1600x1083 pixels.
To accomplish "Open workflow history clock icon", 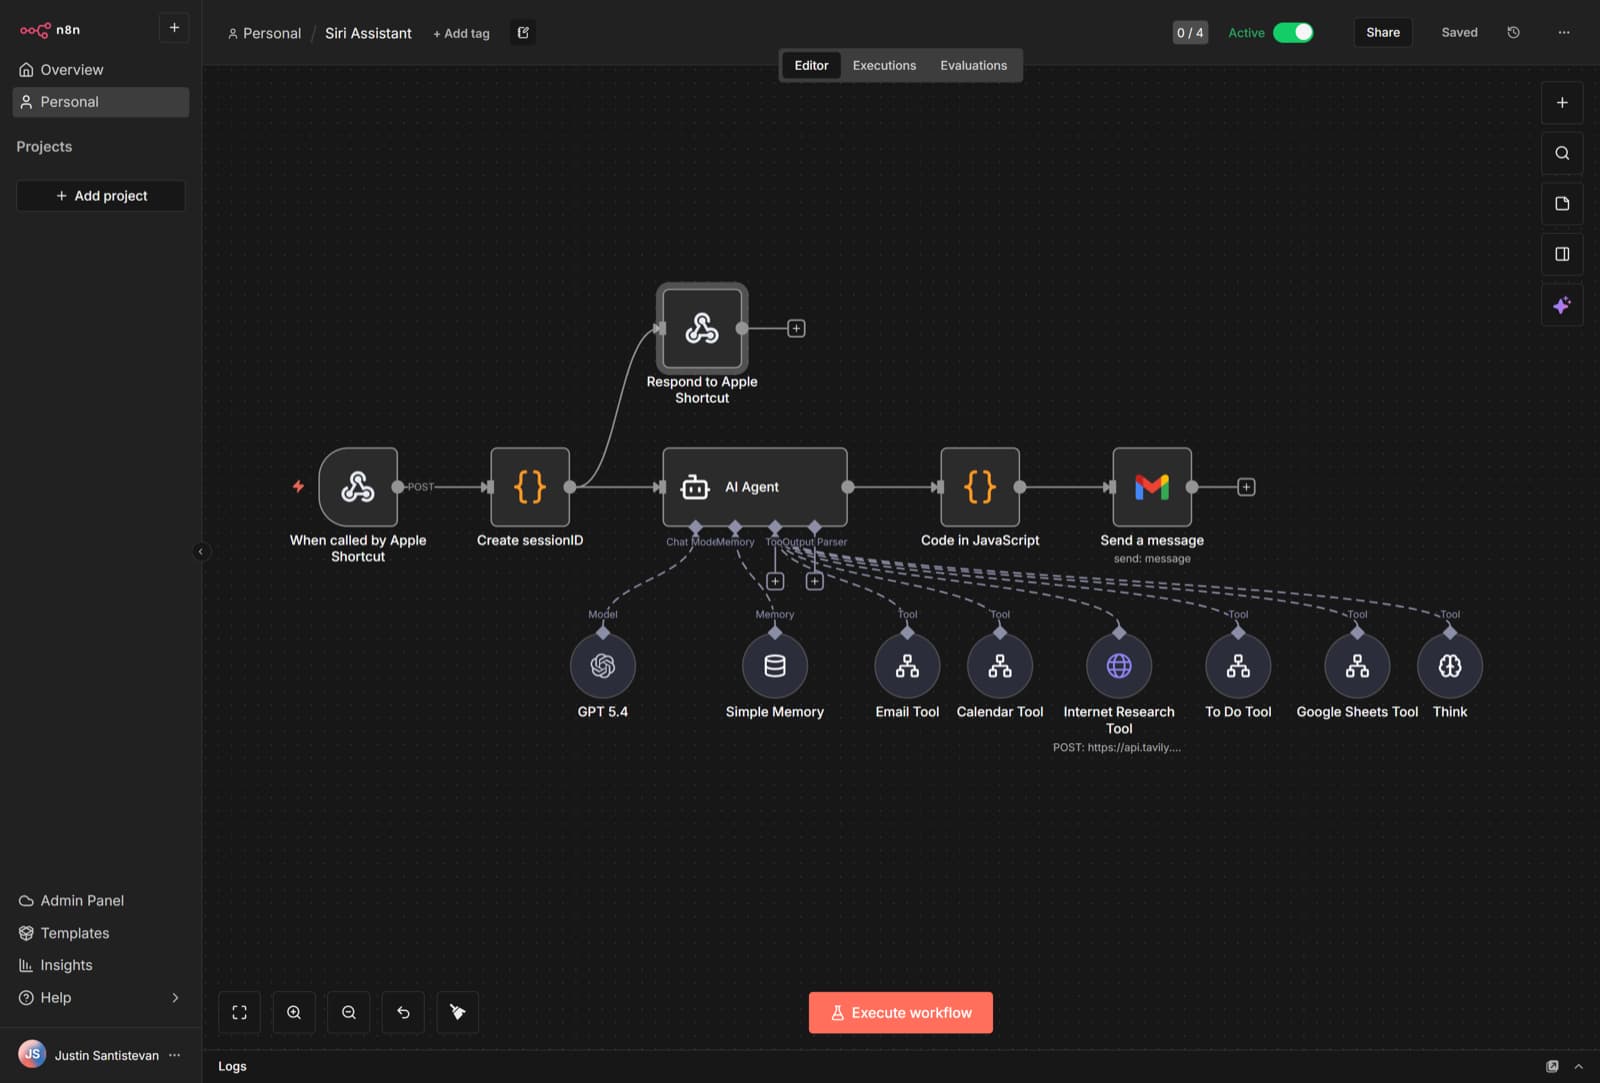I will pyautogui.click(x=1513, y=32).
